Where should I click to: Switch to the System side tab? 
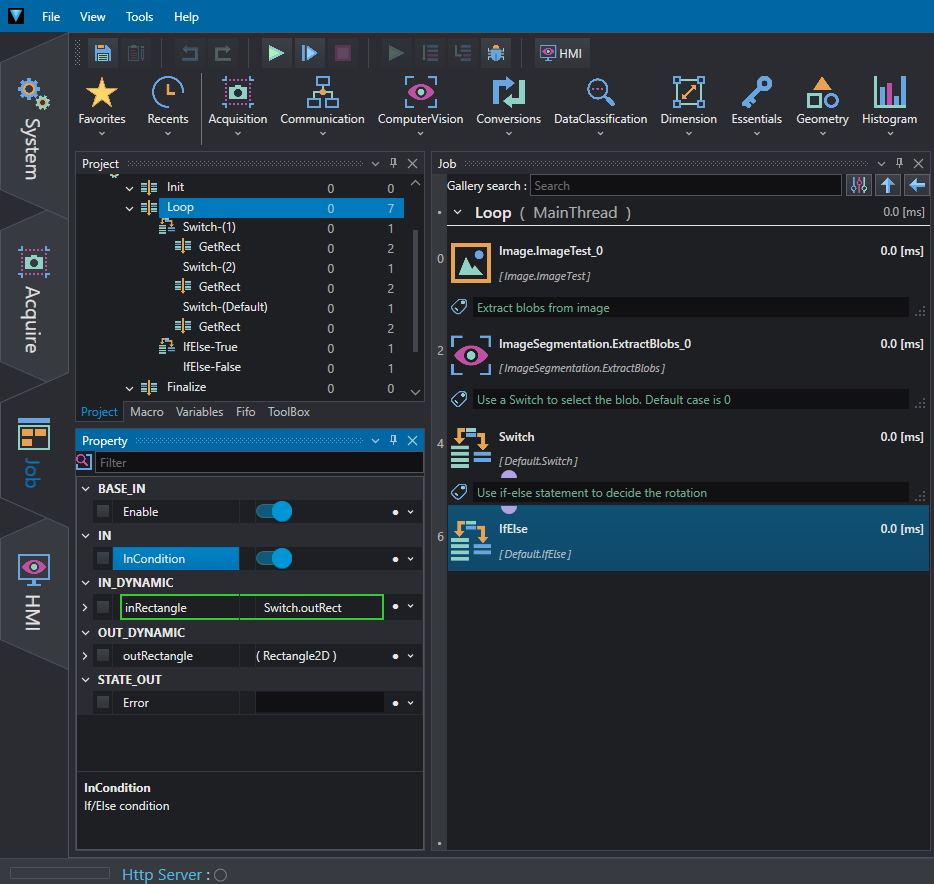pyautogui.click(x=33, y=128)
